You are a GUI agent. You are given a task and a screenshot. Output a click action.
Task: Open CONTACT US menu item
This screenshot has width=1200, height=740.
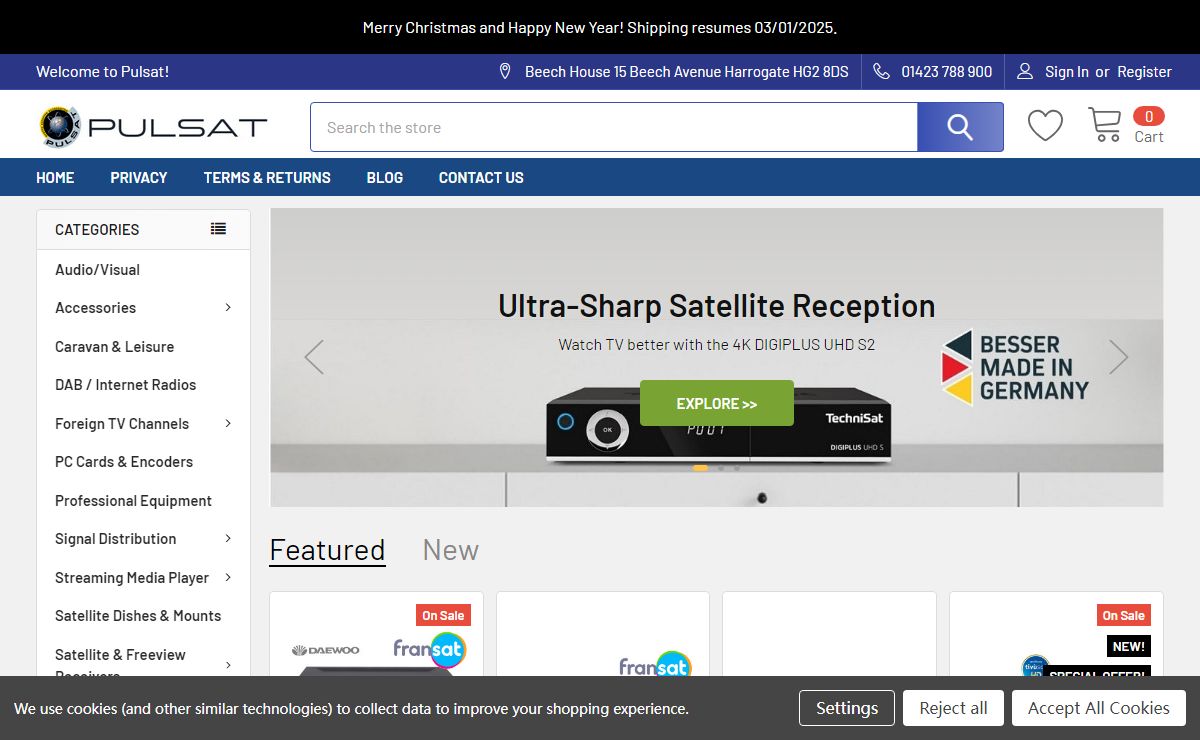[x=481, y=177]
